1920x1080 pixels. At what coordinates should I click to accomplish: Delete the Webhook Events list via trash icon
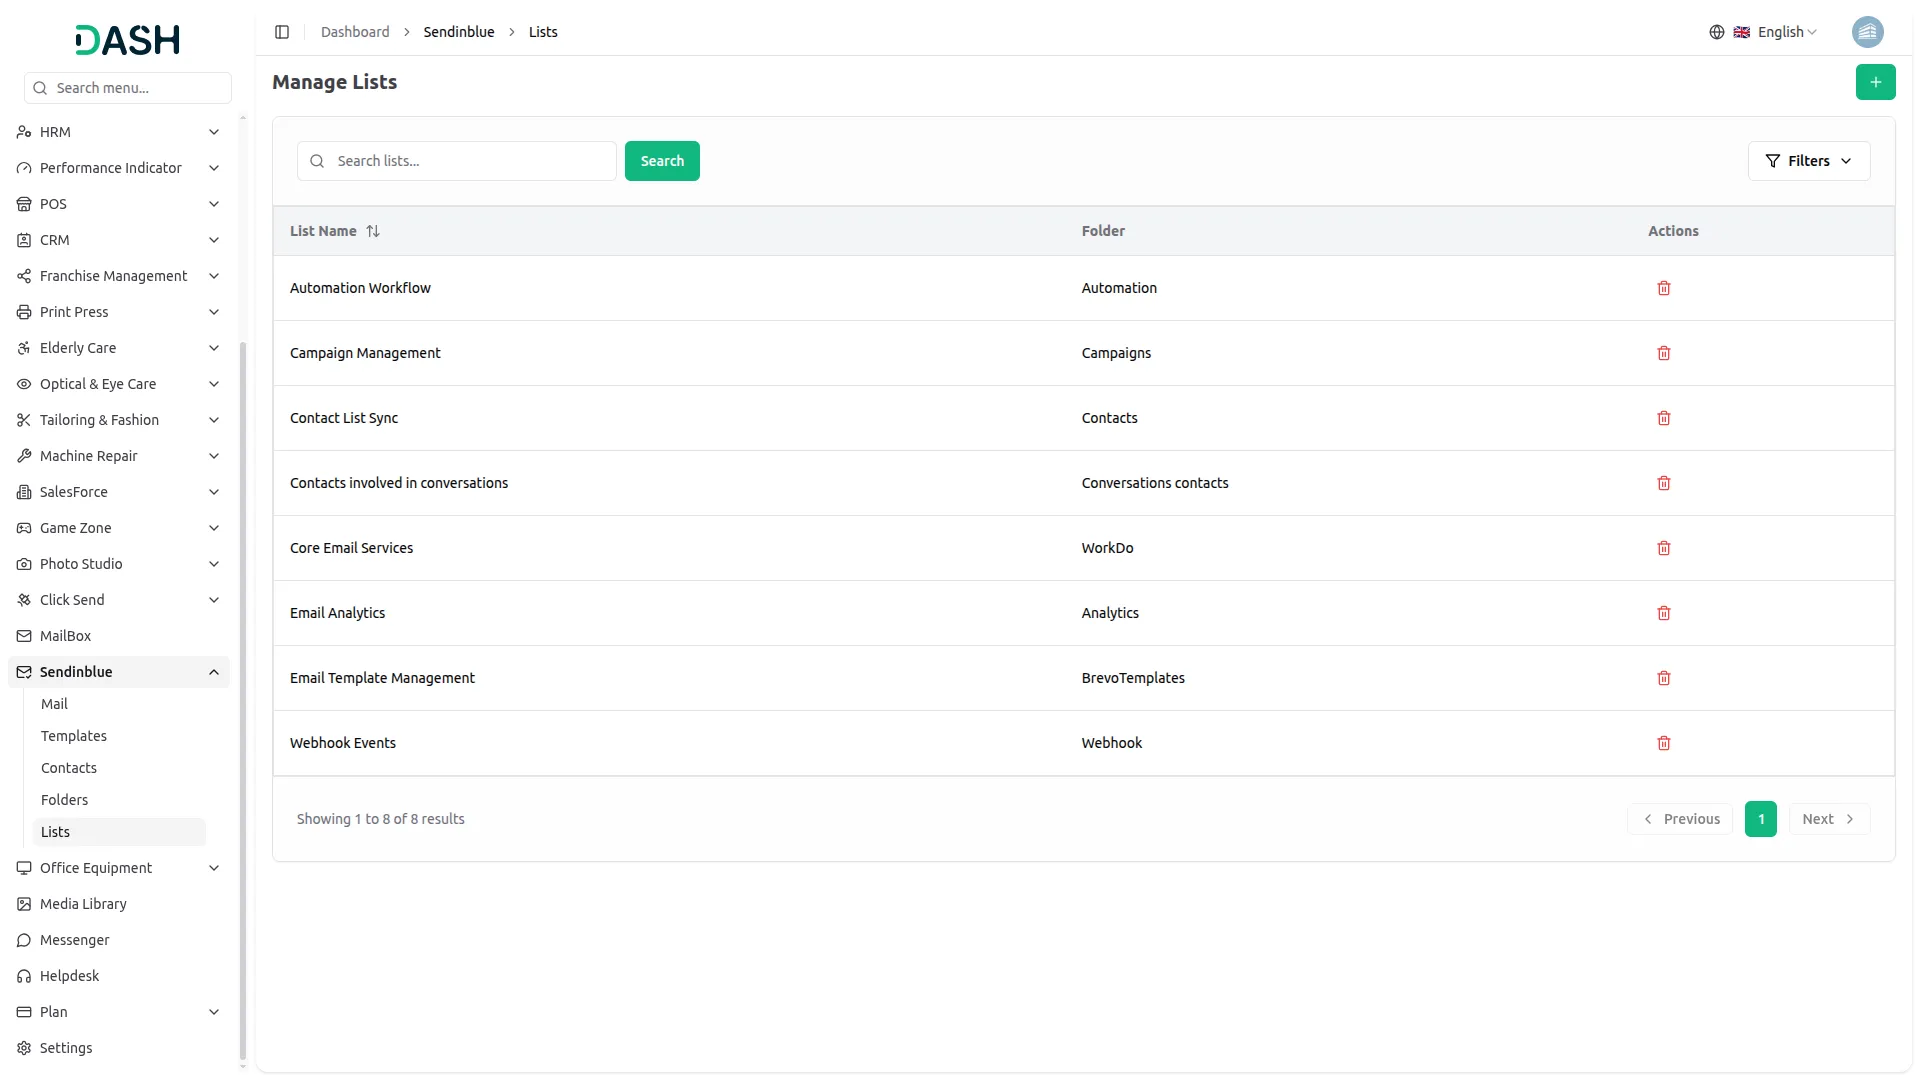1663,742
